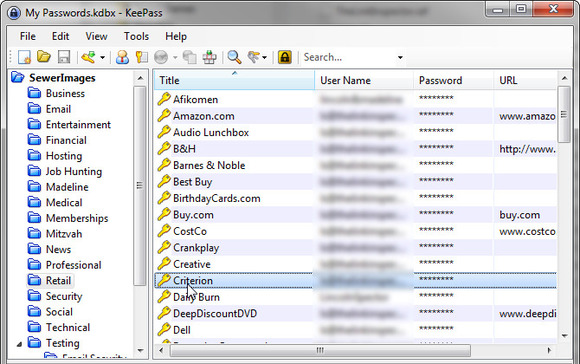Click the New database toolbar icon

(24, 57)
